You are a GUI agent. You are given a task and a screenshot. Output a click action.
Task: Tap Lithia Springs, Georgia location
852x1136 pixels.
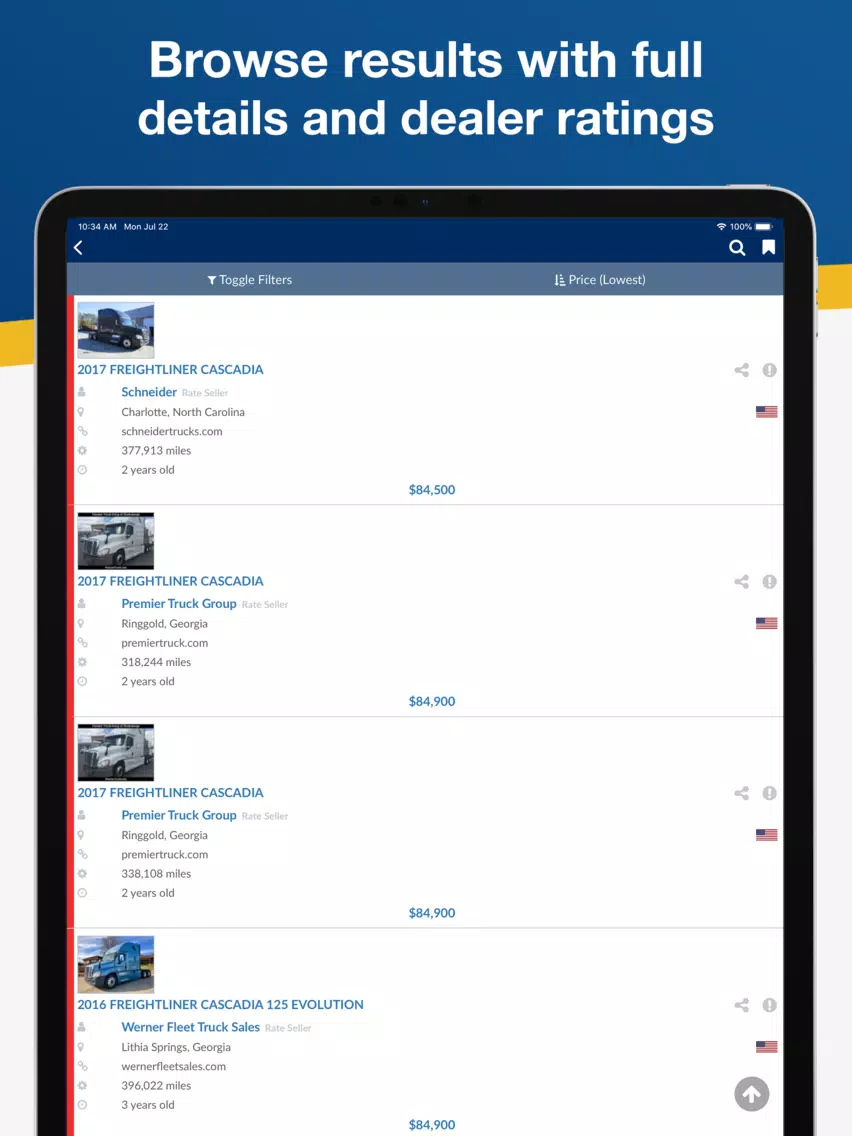(176, 1047)
